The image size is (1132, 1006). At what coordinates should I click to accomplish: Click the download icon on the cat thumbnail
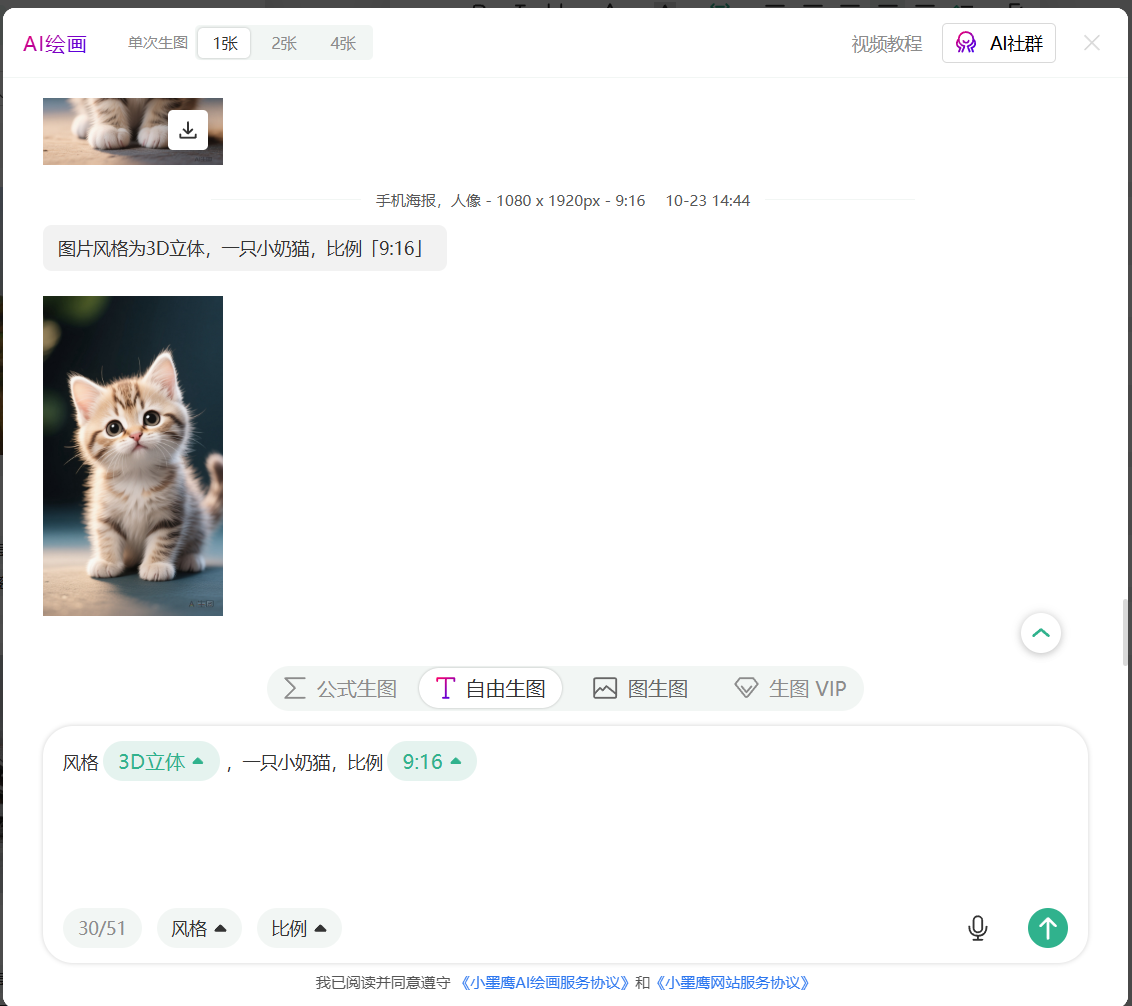188,130
